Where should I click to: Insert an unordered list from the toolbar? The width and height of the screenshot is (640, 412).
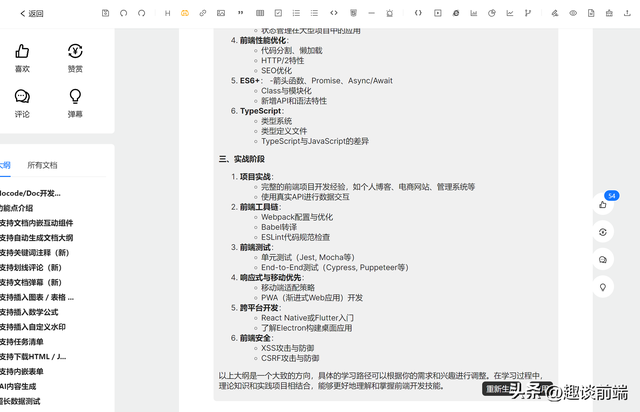tap(314, 13)
